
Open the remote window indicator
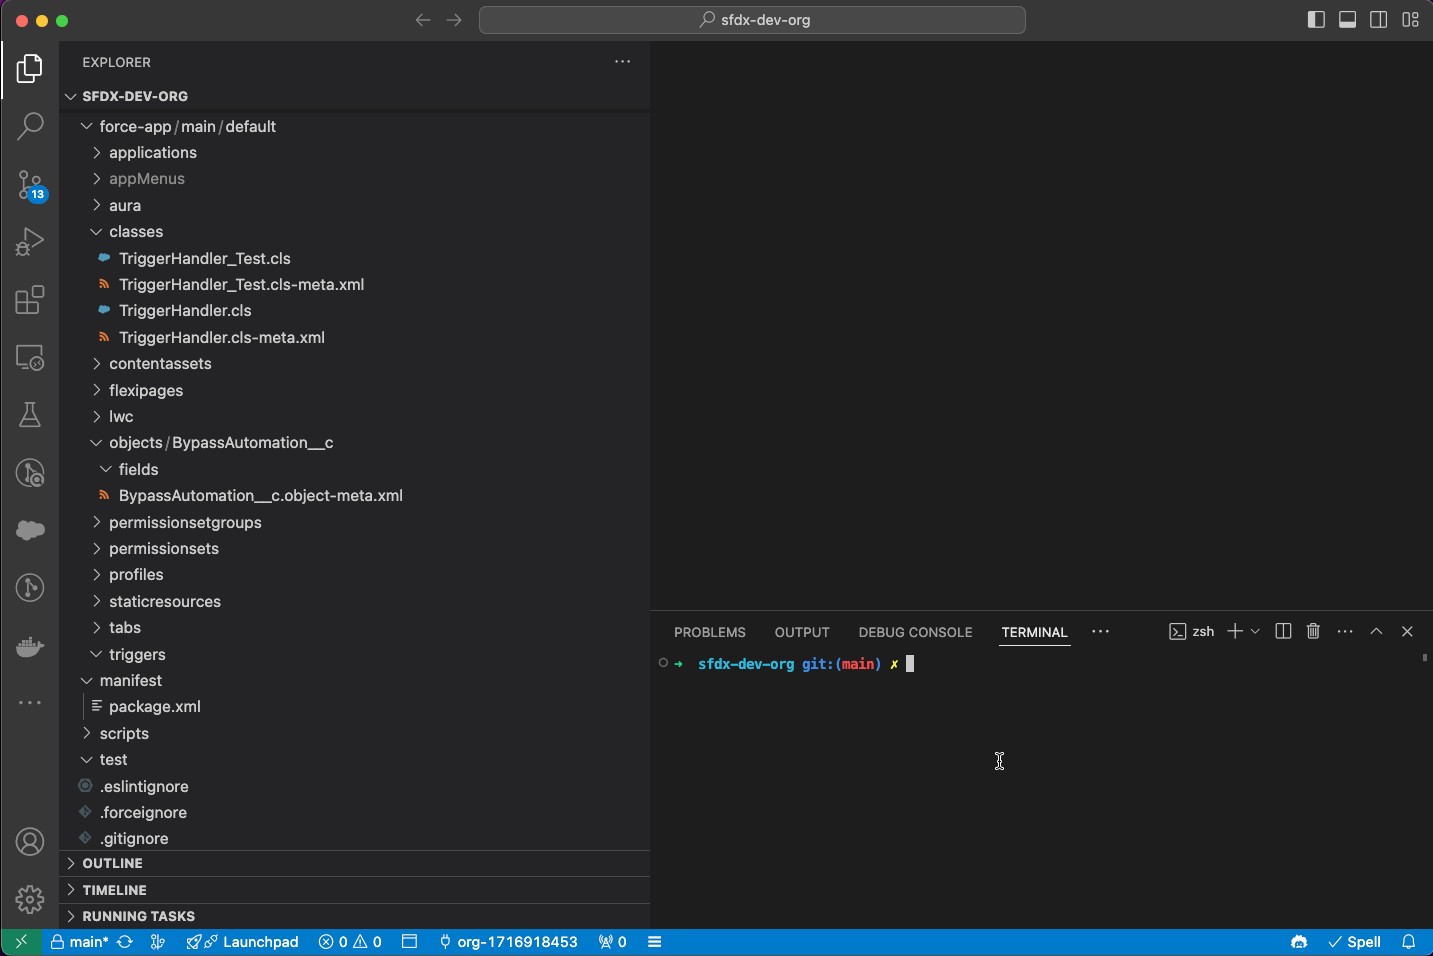pos(21,942)
